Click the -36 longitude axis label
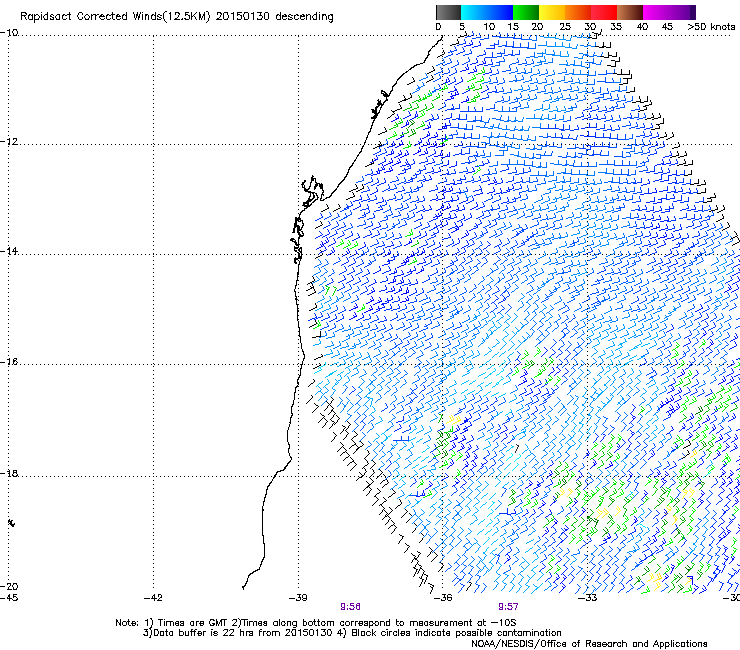This screenshot has width=740, height=650. coord(443,598)
